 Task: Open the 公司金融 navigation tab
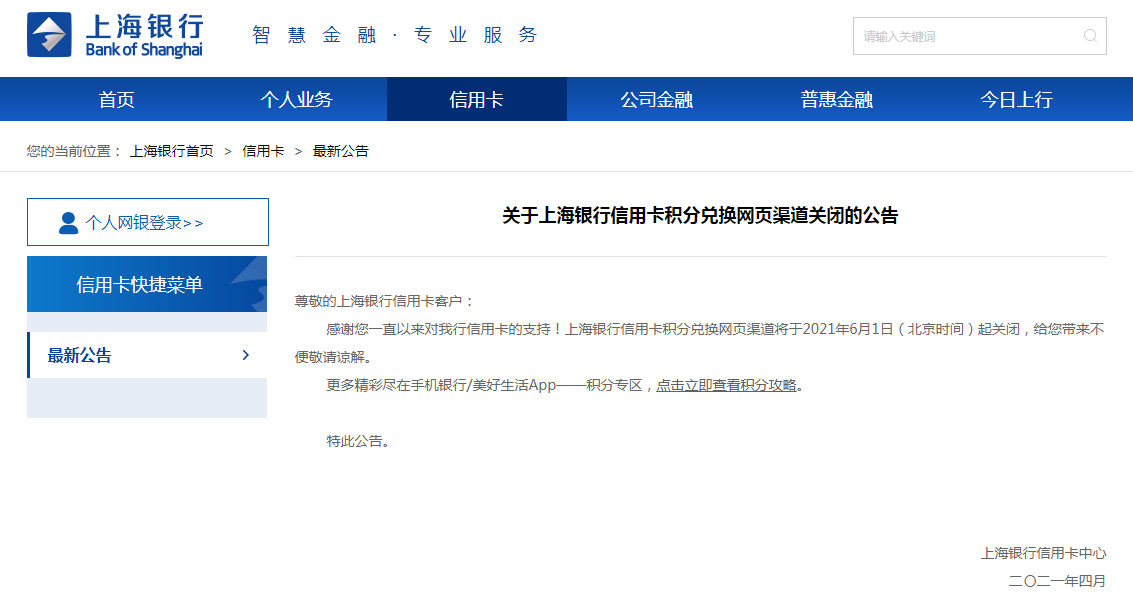pyautogui.click(x=656, y=99)
